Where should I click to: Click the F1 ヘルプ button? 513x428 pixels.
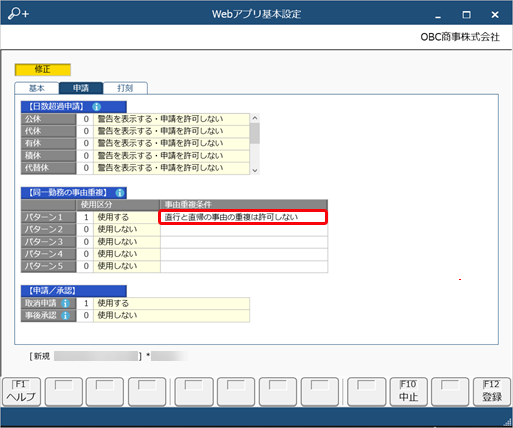tap(21, 392)
